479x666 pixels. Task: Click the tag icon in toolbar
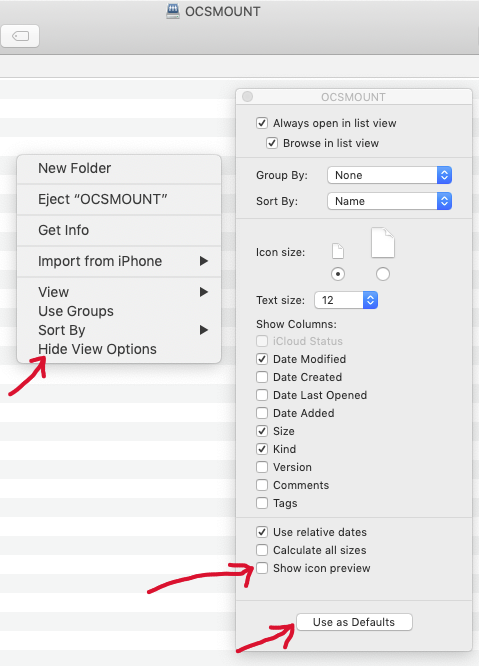(20, 36)
